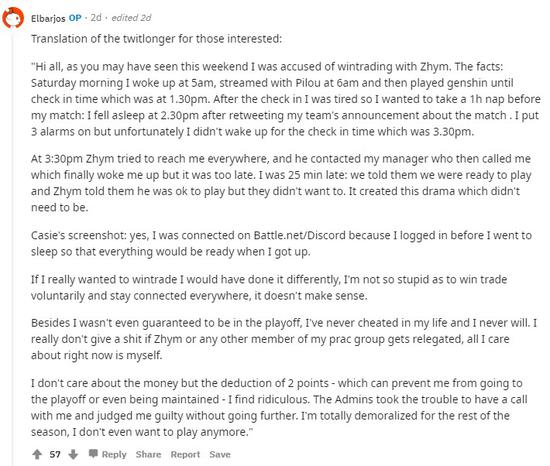Save this comment

(220, 454)
